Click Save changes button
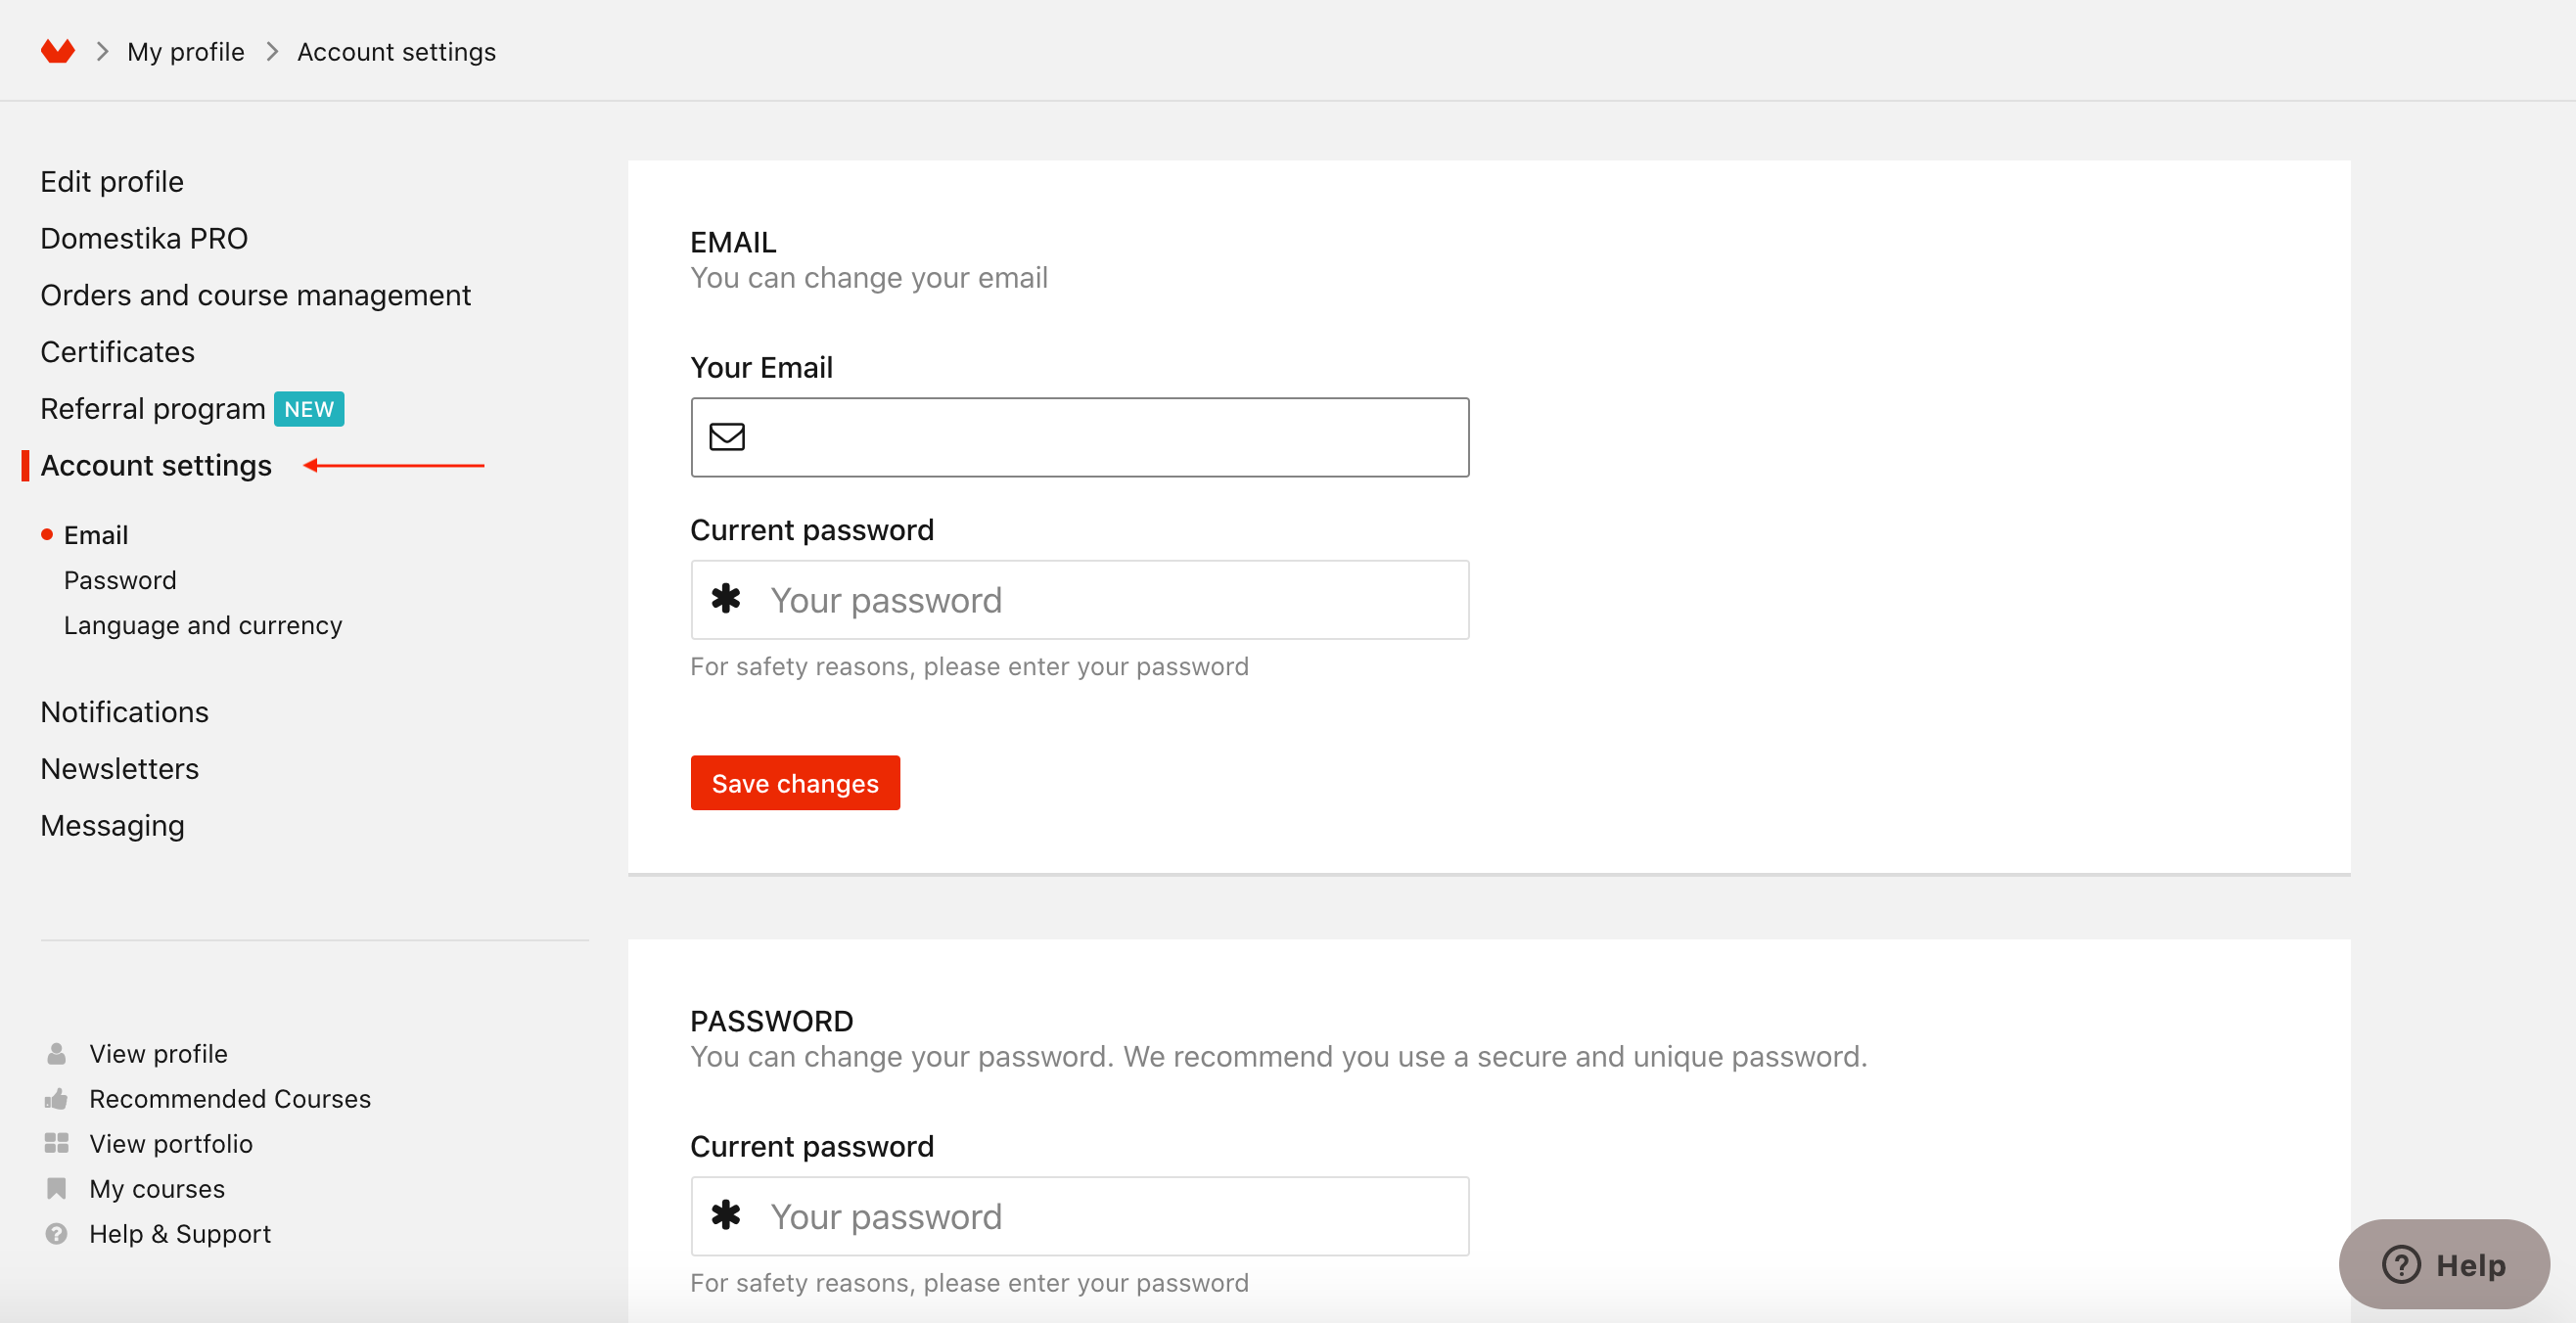 click(x=795, y=783)
